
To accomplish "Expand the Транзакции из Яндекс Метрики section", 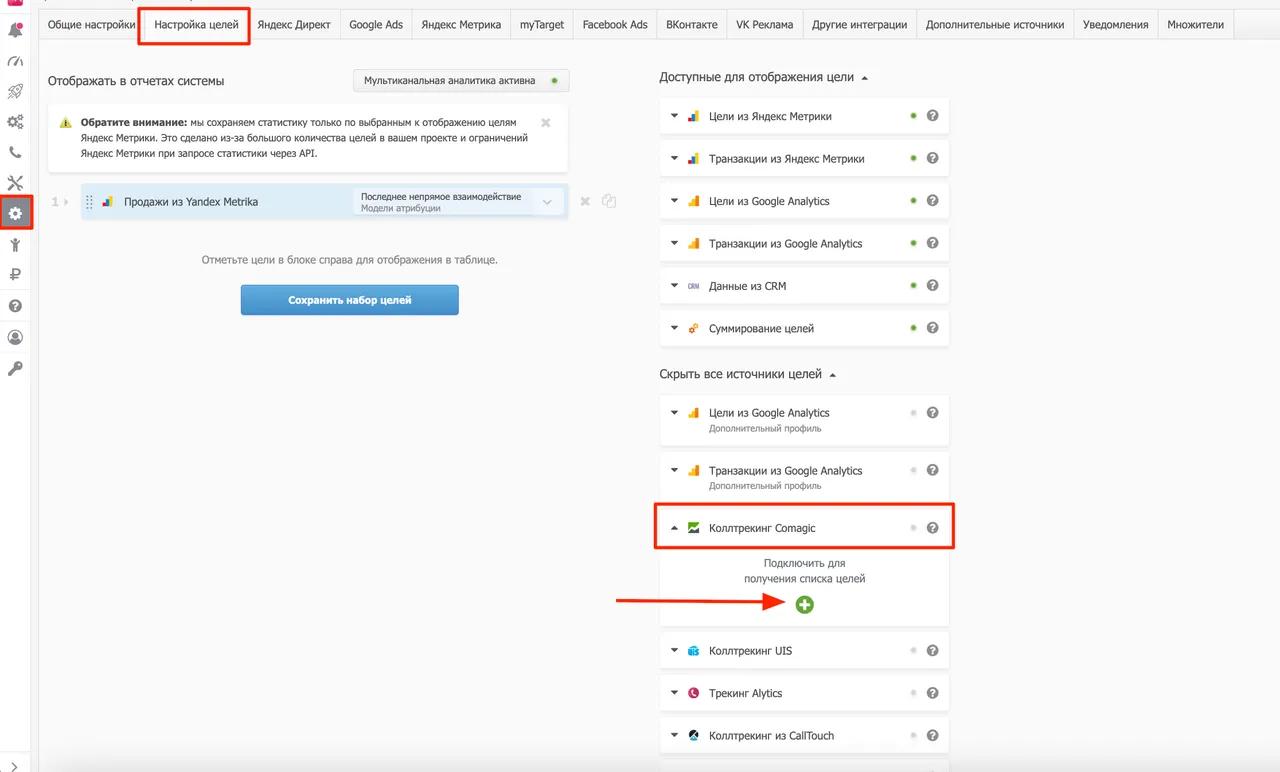I will pos(675,158).
